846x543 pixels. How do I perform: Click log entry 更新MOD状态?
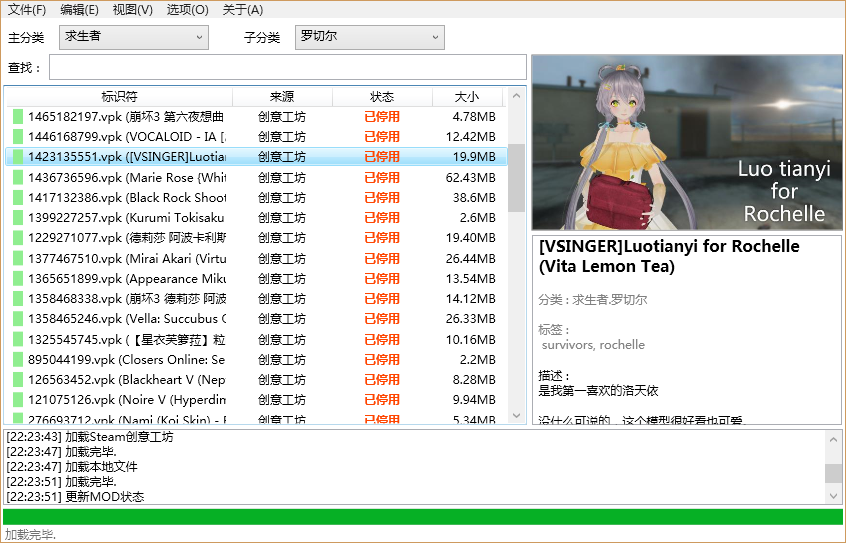pos(75,497)
